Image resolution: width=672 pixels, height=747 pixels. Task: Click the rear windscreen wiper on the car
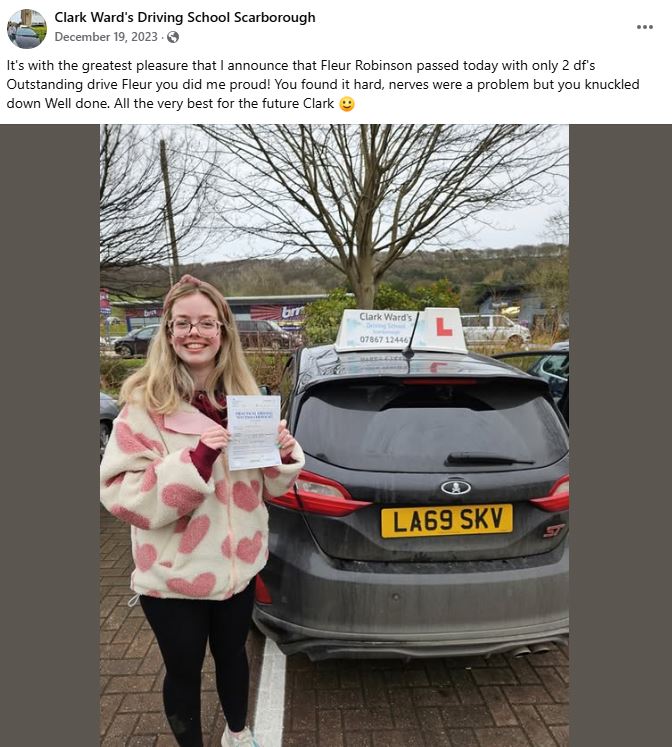pos(489,459)
